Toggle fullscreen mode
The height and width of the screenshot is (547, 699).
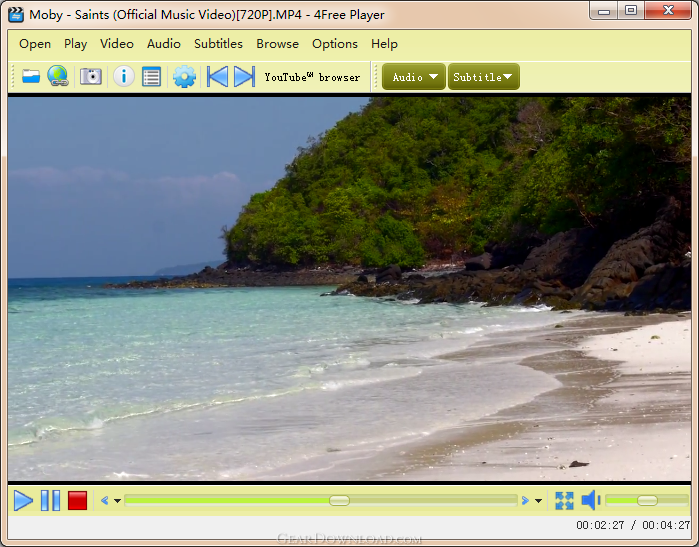point(564,501)
